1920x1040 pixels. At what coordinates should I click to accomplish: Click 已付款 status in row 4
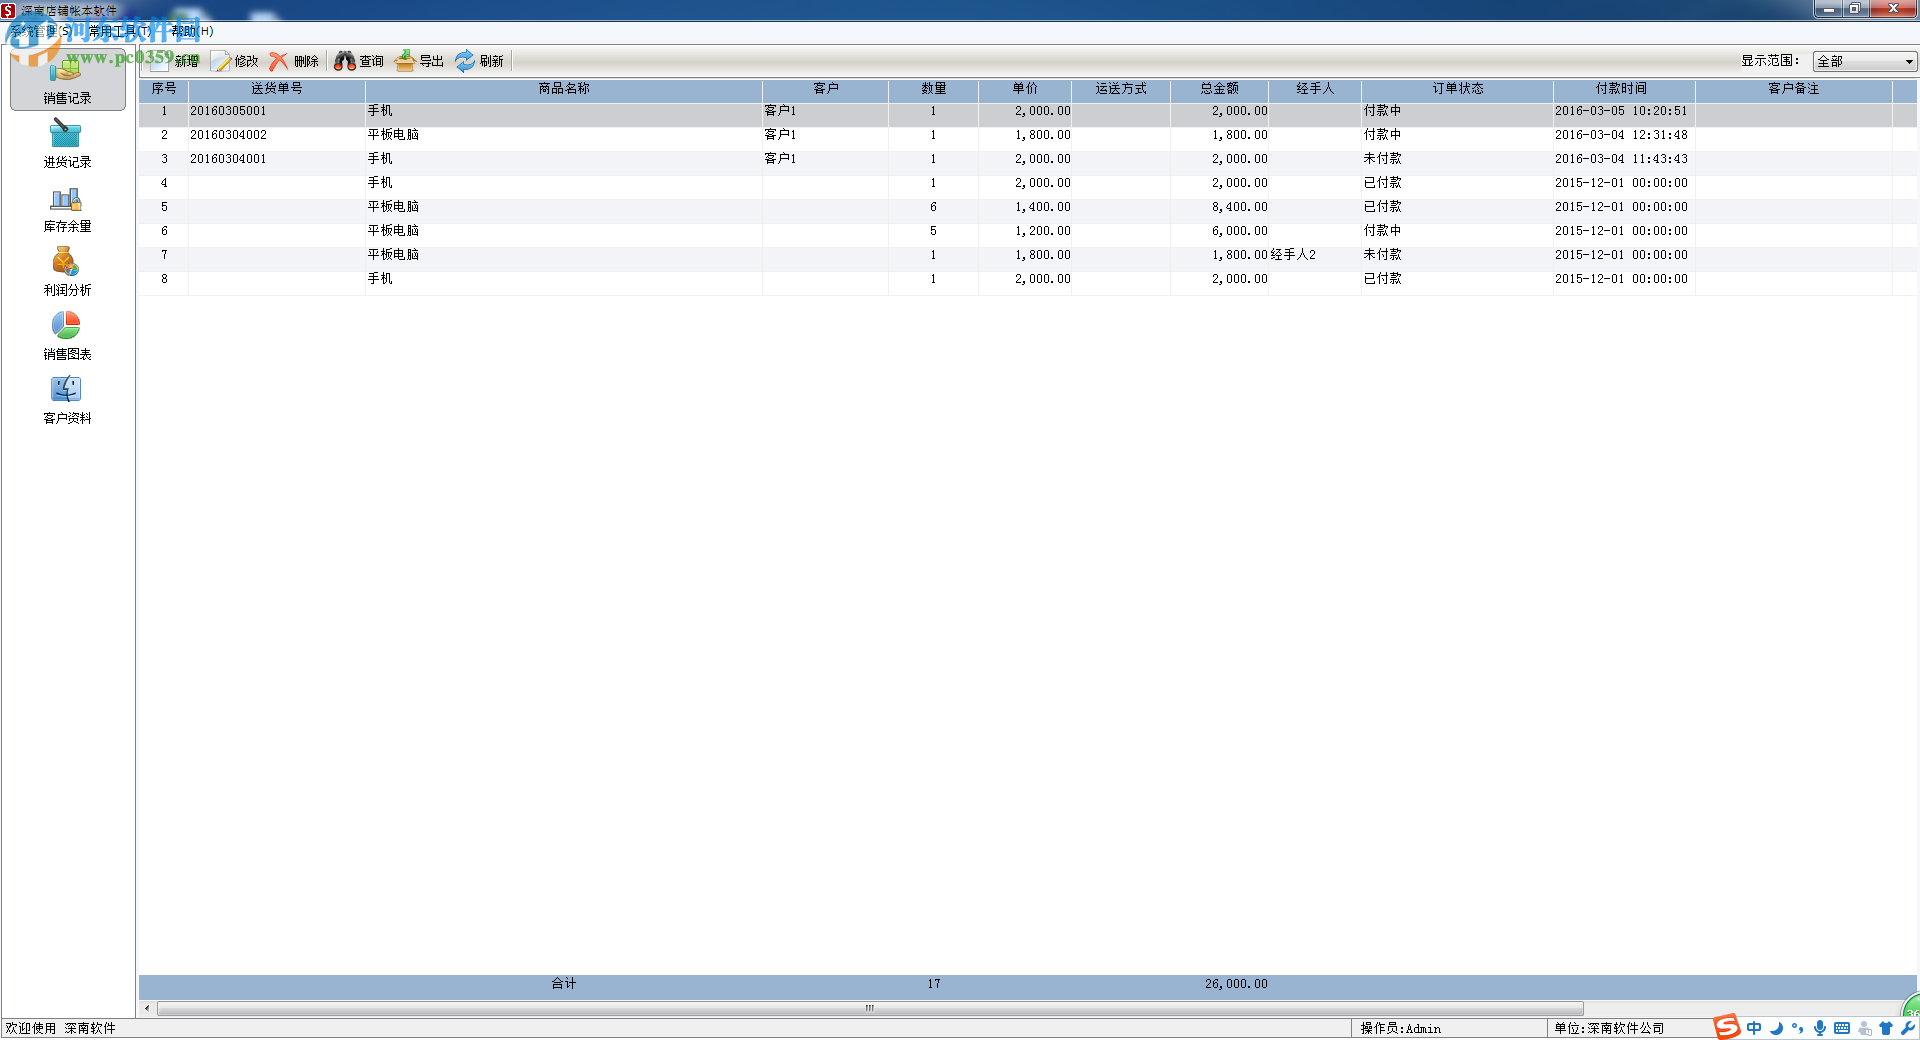pyautogui.click(x=1383, y=183)
